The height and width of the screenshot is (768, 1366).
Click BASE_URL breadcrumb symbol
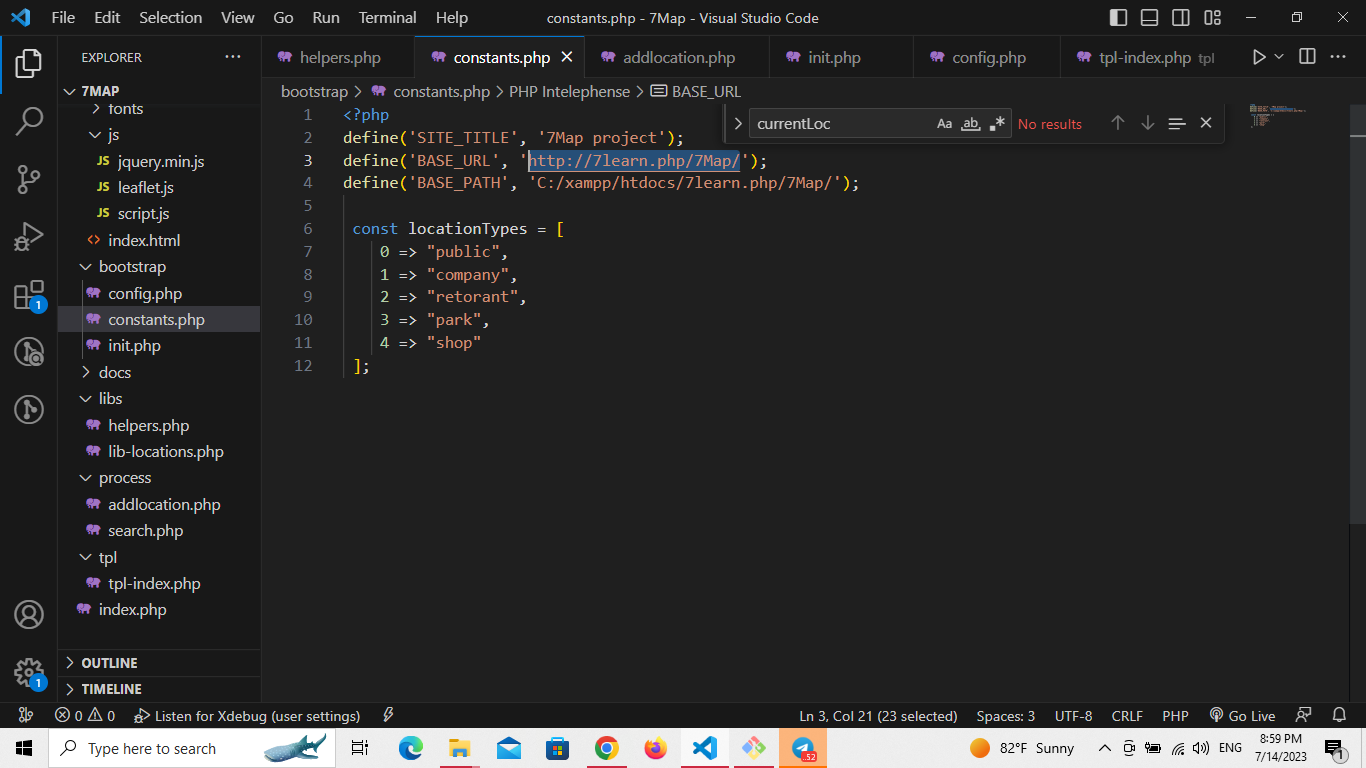click(x=696, y=91)
